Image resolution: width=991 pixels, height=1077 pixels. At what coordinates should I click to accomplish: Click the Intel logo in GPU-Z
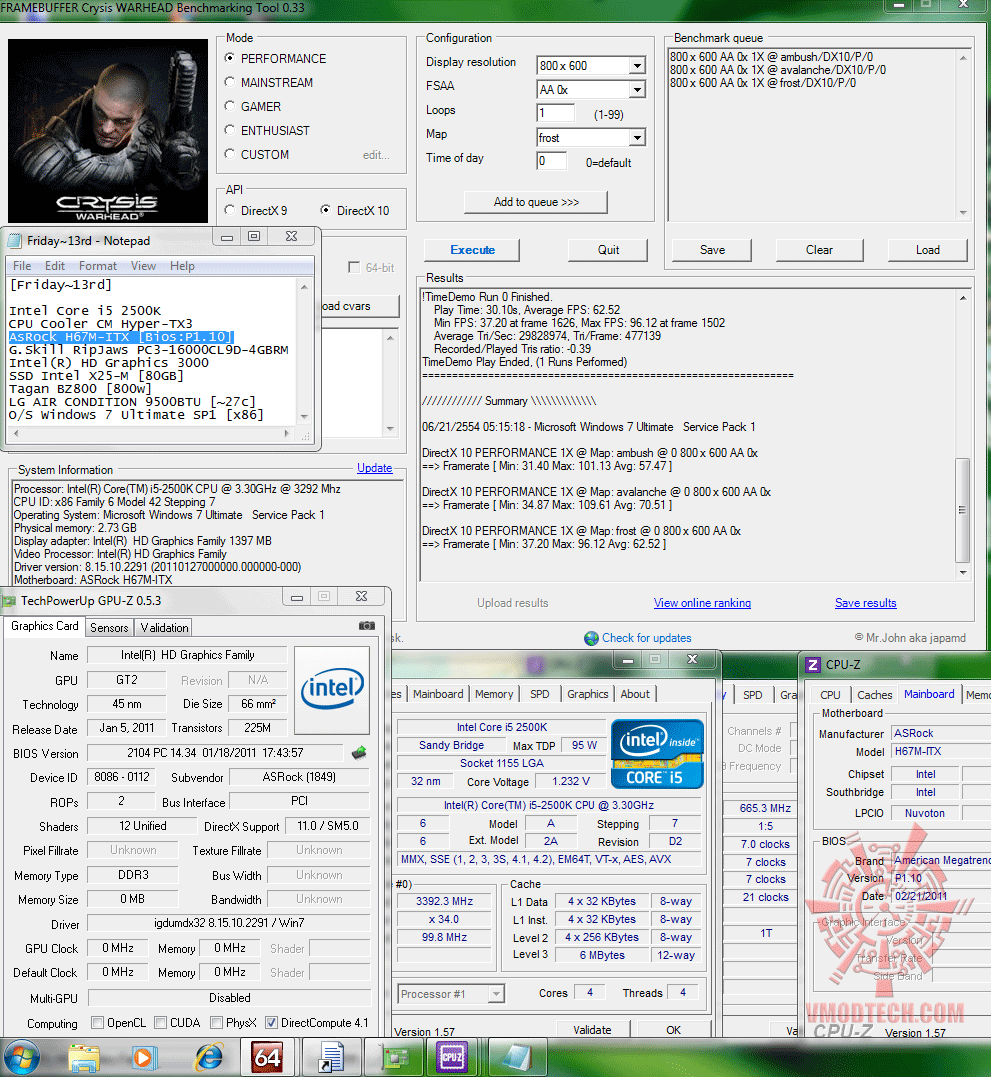click(332, 689)
